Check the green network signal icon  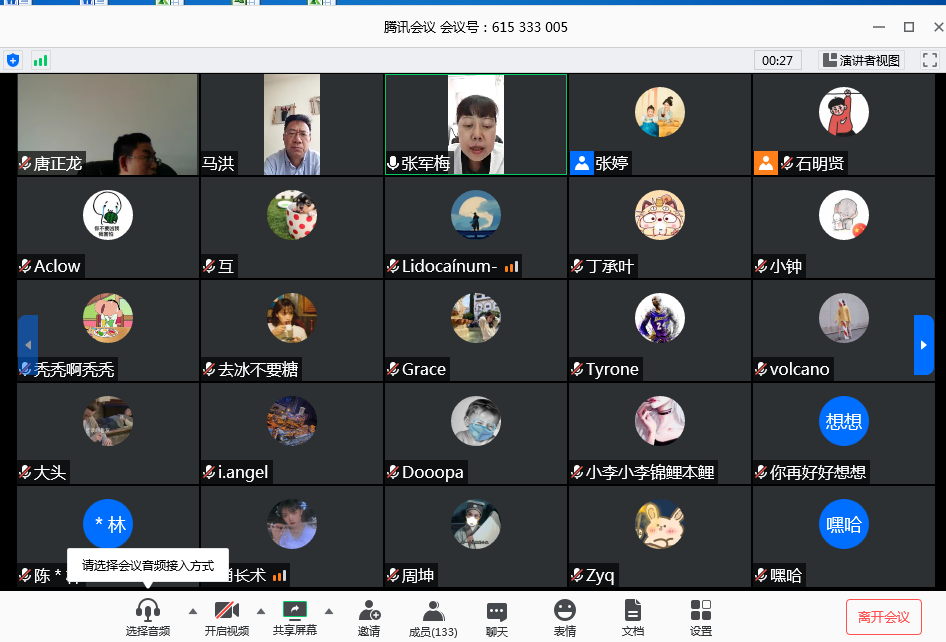click(40, 60)
